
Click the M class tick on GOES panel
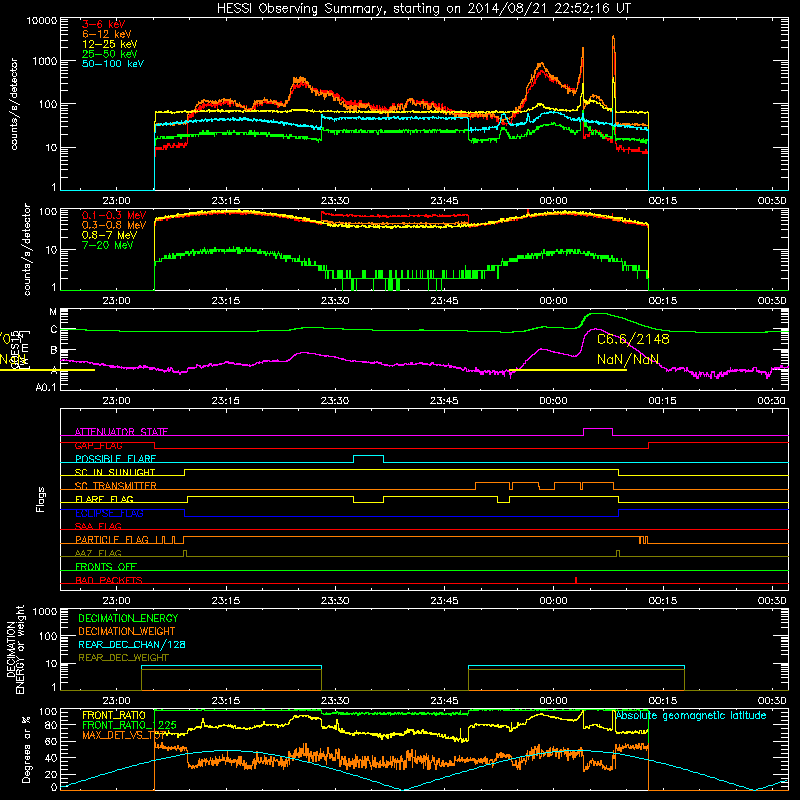click(53, 312)
